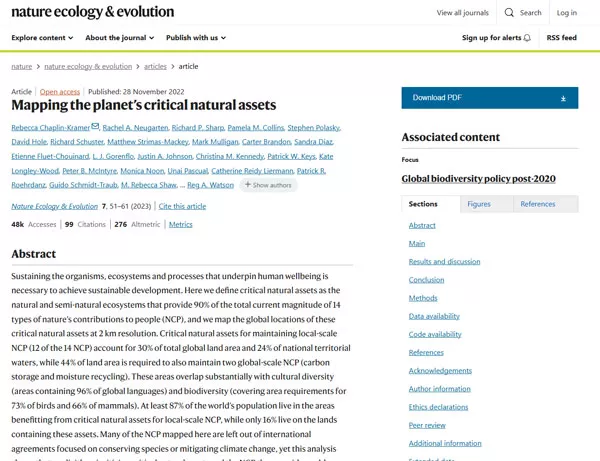Open the Metrics link
600x461 pixels.
(x=180, y=225)
